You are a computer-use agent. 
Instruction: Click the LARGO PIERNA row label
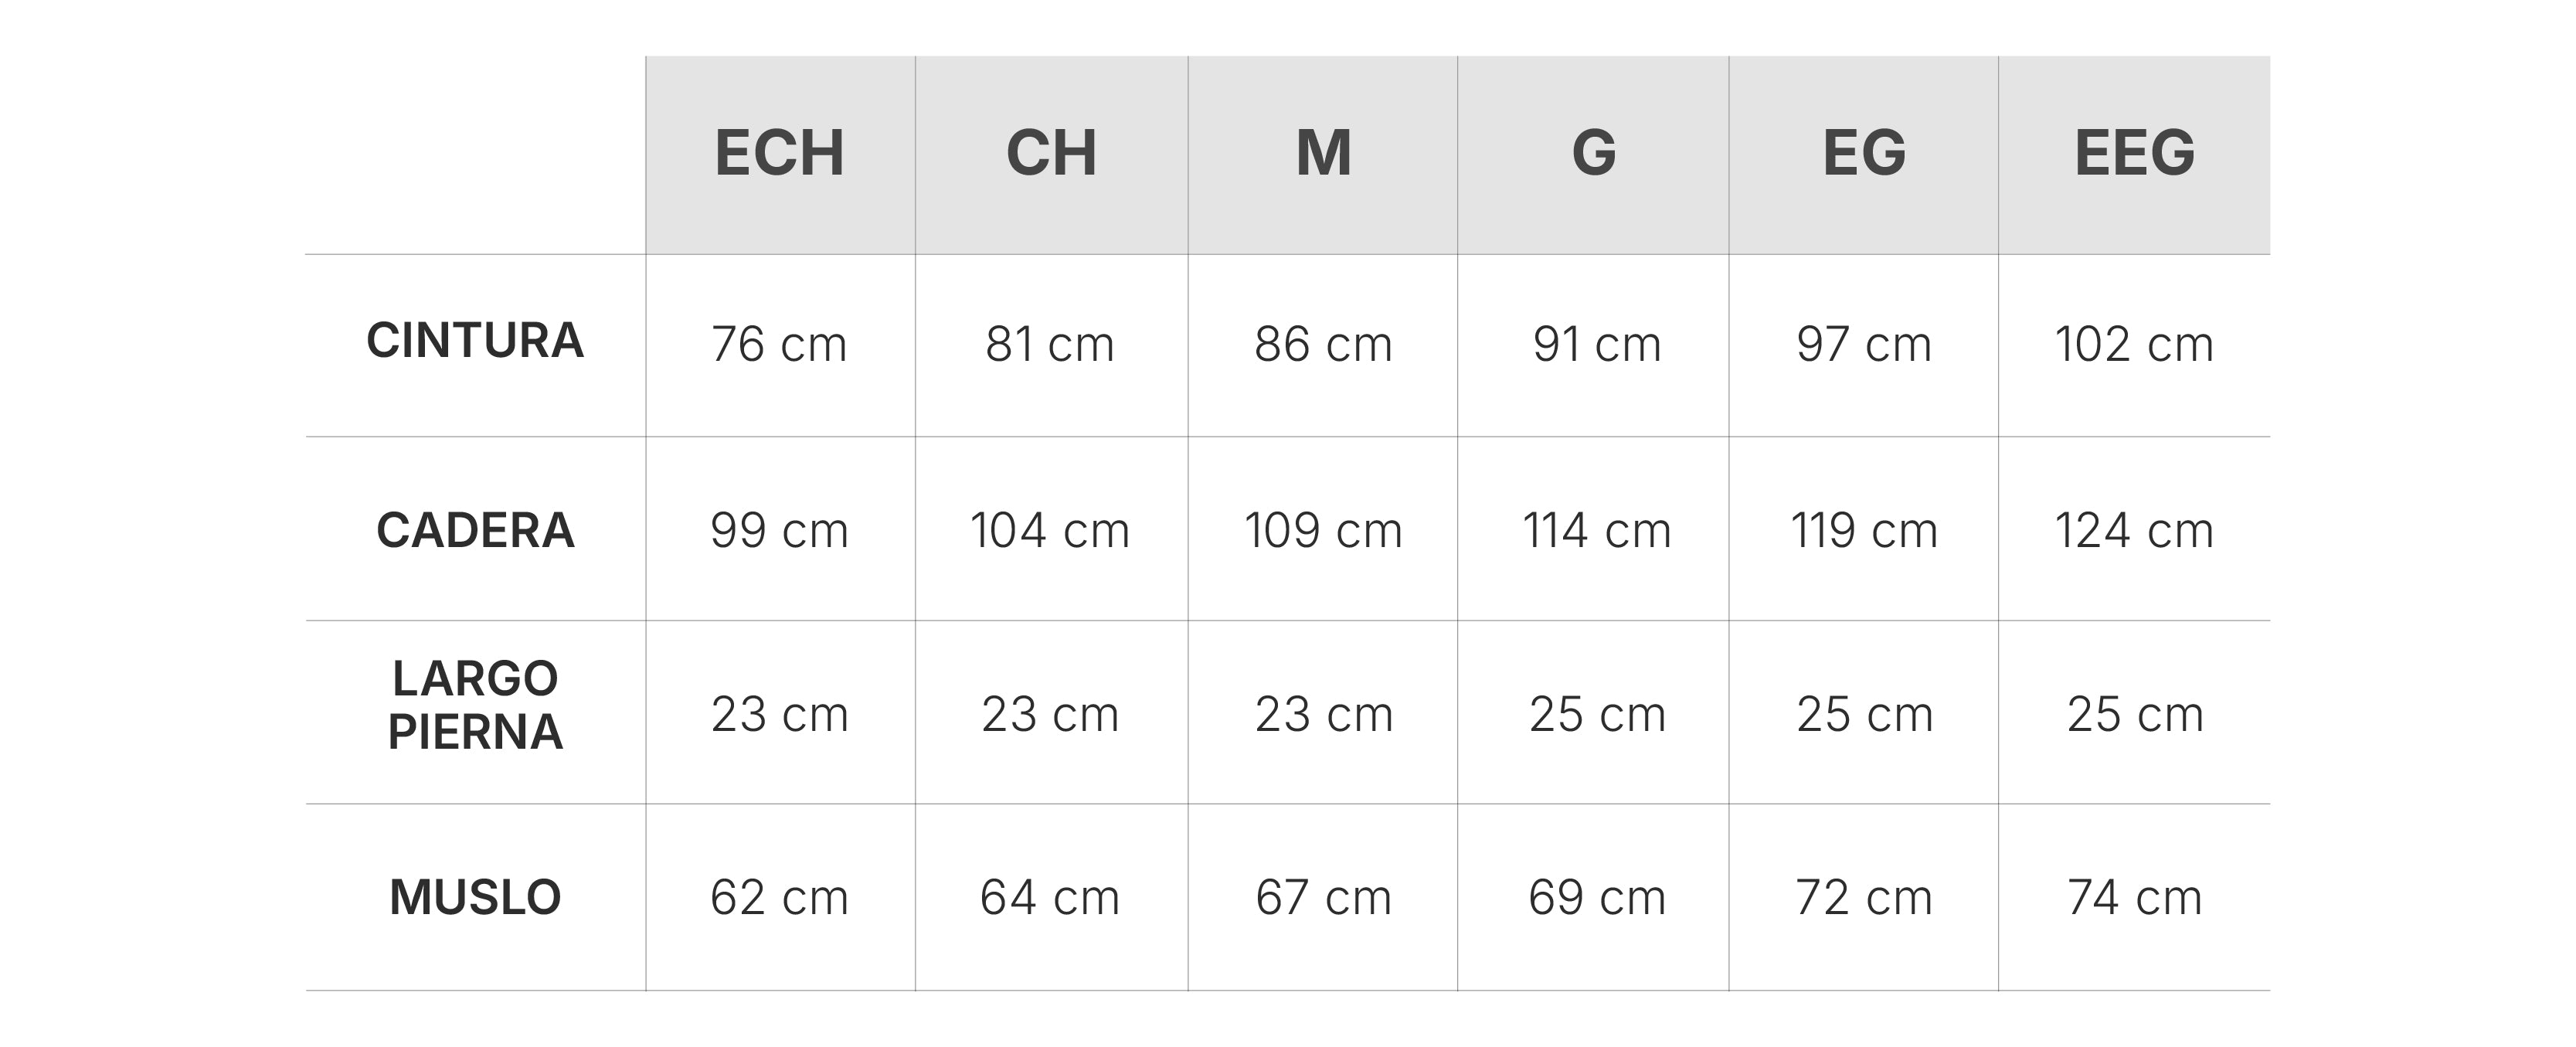tap(475, 705)
